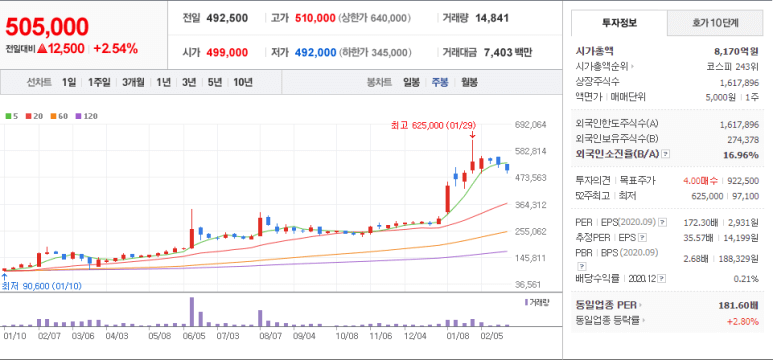Screen dimensions: 773x360
Task: Click the blue arrow marking 최저 90,600
Action: point(4,277)
